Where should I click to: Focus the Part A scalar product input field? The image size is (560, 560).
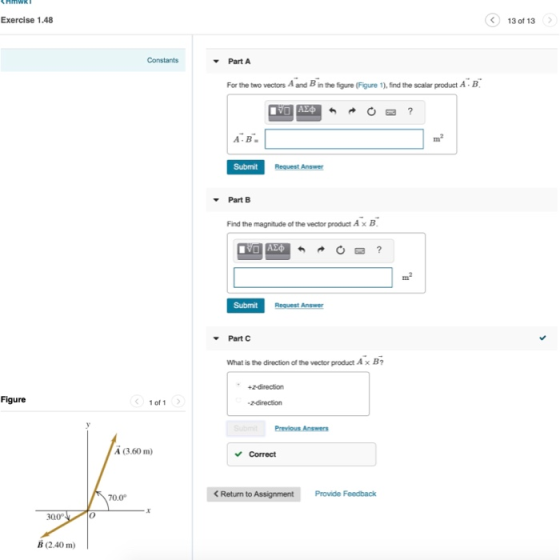coord(344,139)
